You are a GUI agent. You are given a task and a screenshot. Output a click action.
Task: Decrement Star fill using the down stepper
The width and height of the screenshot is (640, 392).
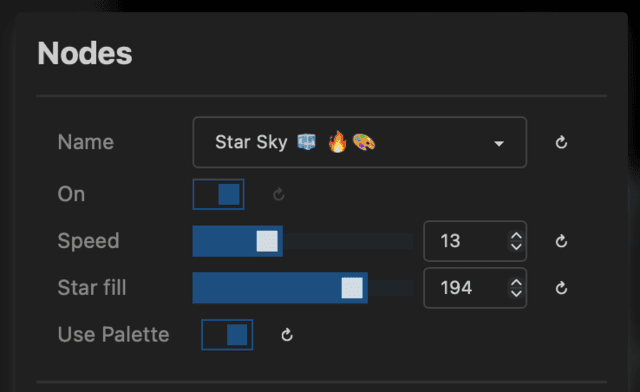coord(516,293)
